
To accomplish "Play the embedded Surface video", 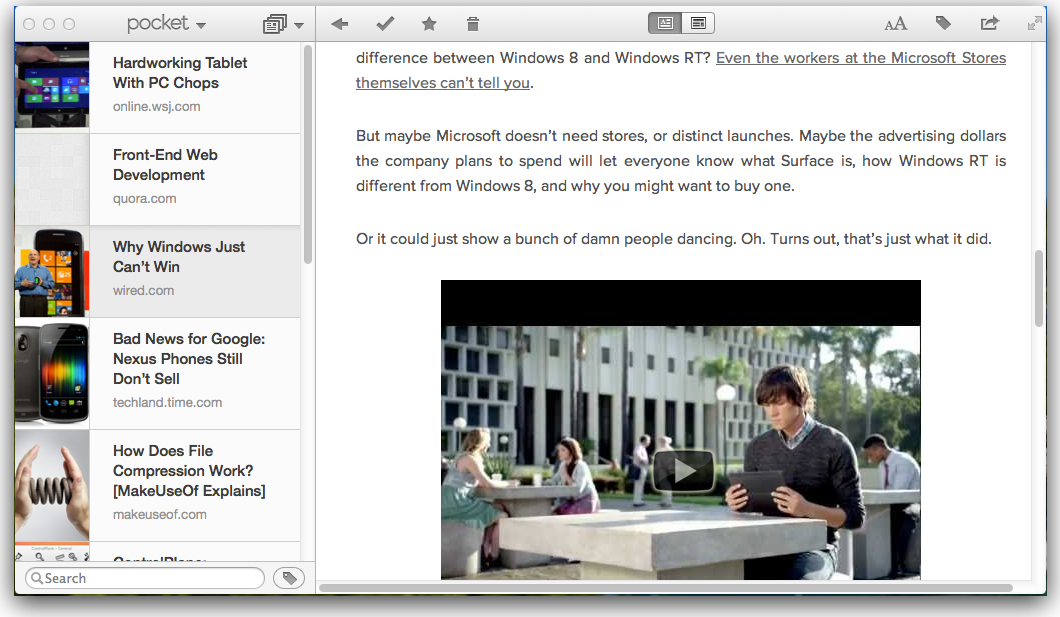I will pyautogui.click(x=683, y=470).
